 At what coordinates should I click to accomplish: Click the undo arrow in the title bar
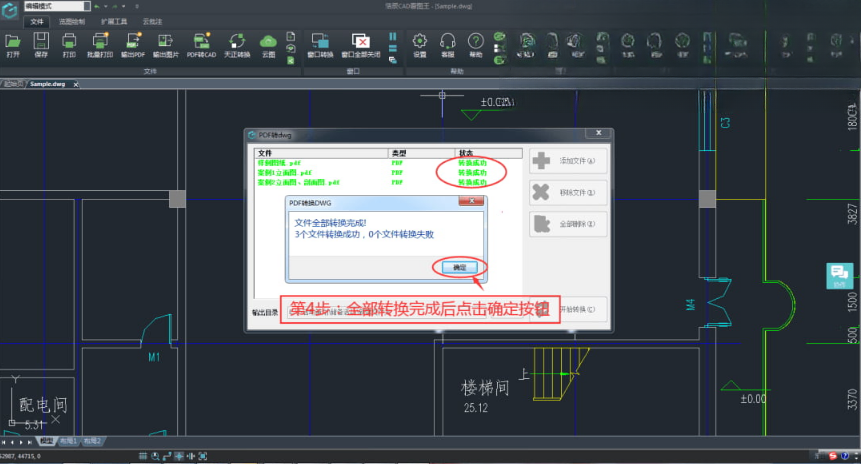pos(97,6)
